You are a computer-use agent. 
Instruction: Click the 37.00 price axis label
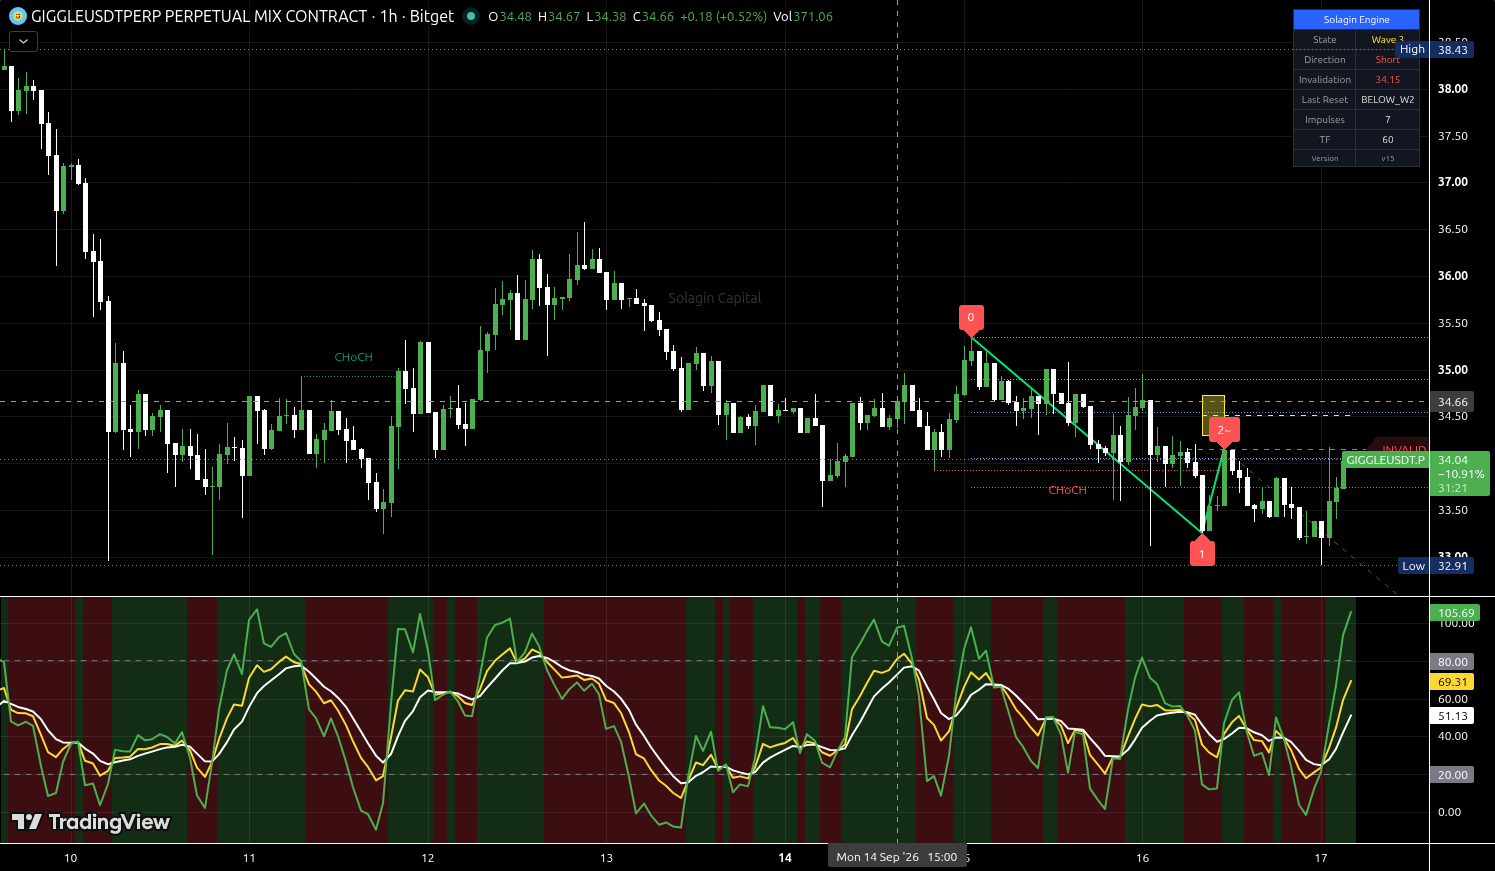coord(1452,182)
